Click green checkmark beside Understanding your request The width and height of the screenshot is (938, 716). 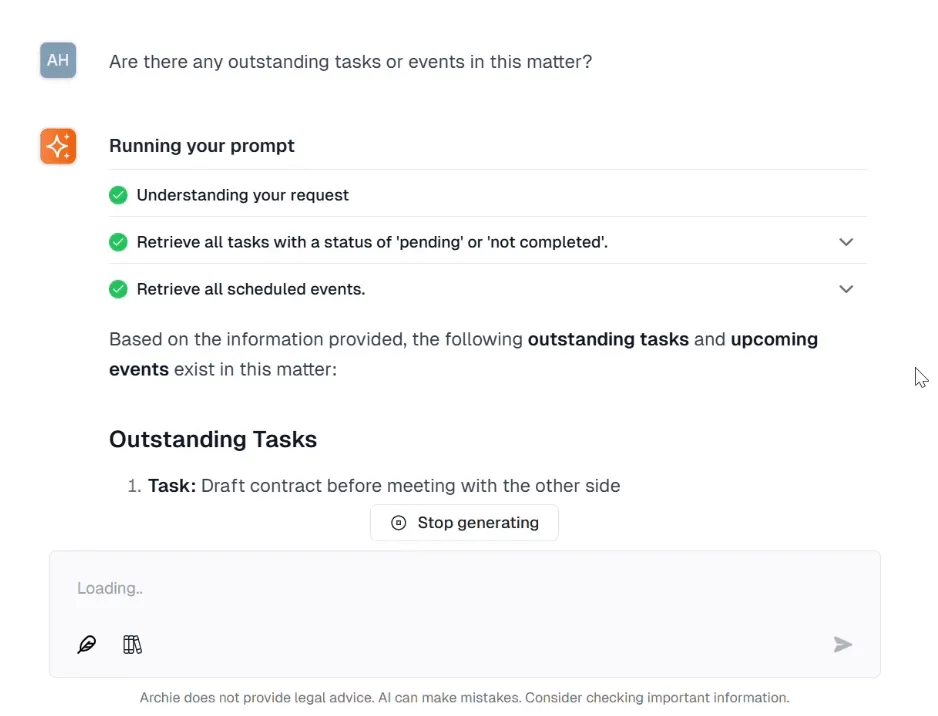(118, 195)
